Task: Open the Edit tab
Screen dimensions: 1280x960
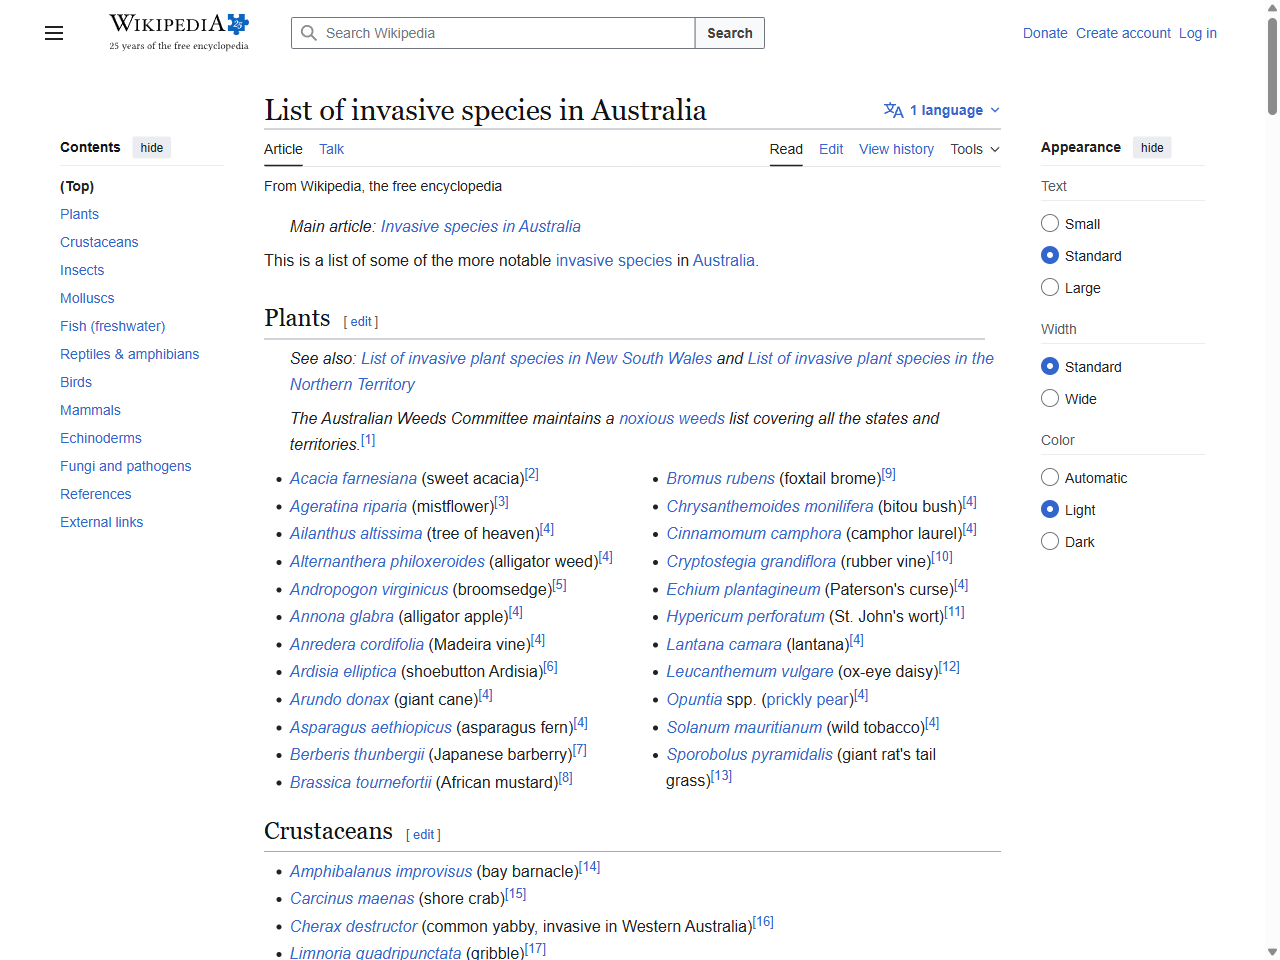Action: 831,149
